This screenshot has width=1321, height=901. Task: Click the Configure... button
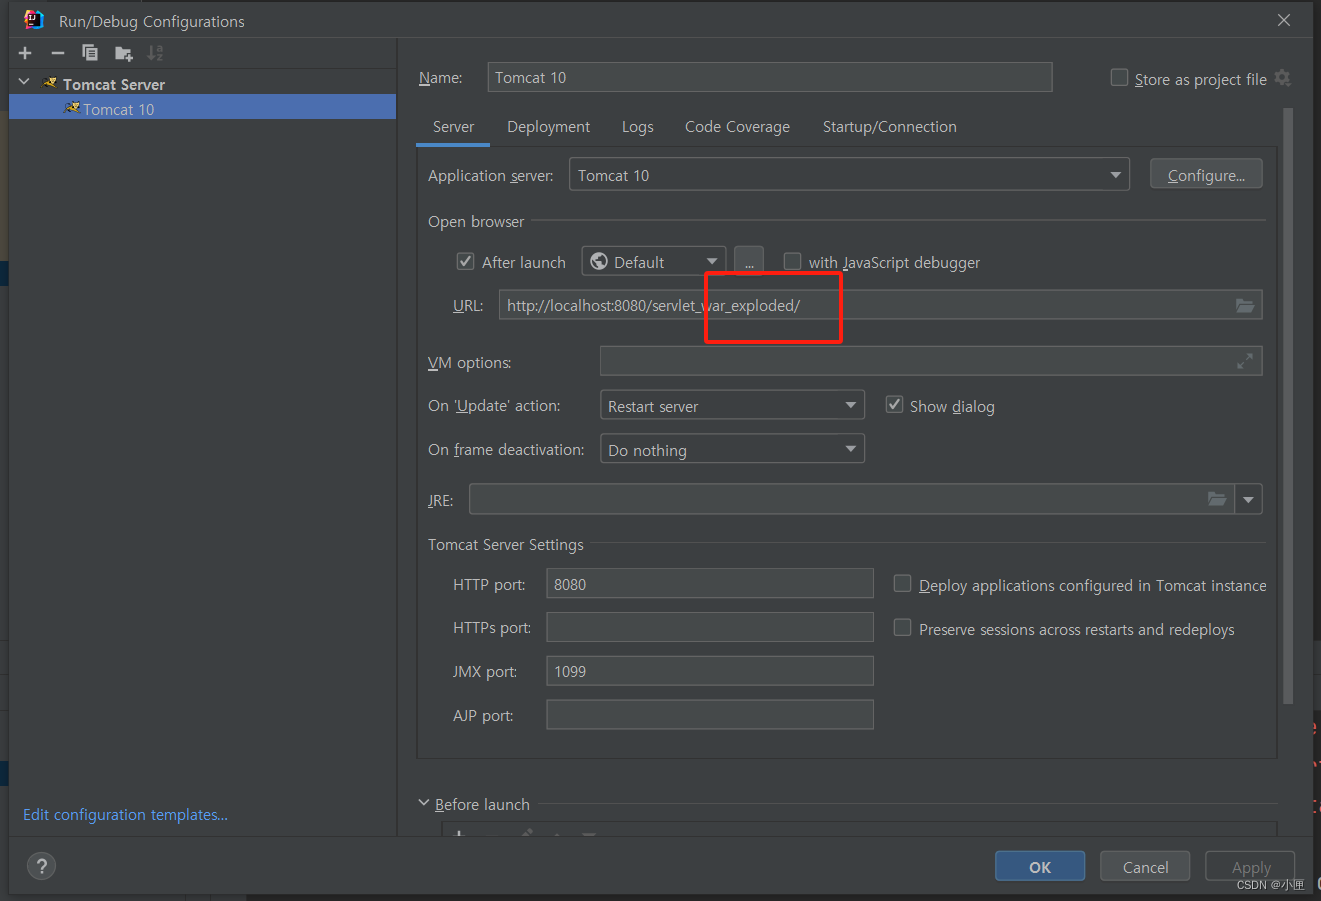[x=1206, y=174]
